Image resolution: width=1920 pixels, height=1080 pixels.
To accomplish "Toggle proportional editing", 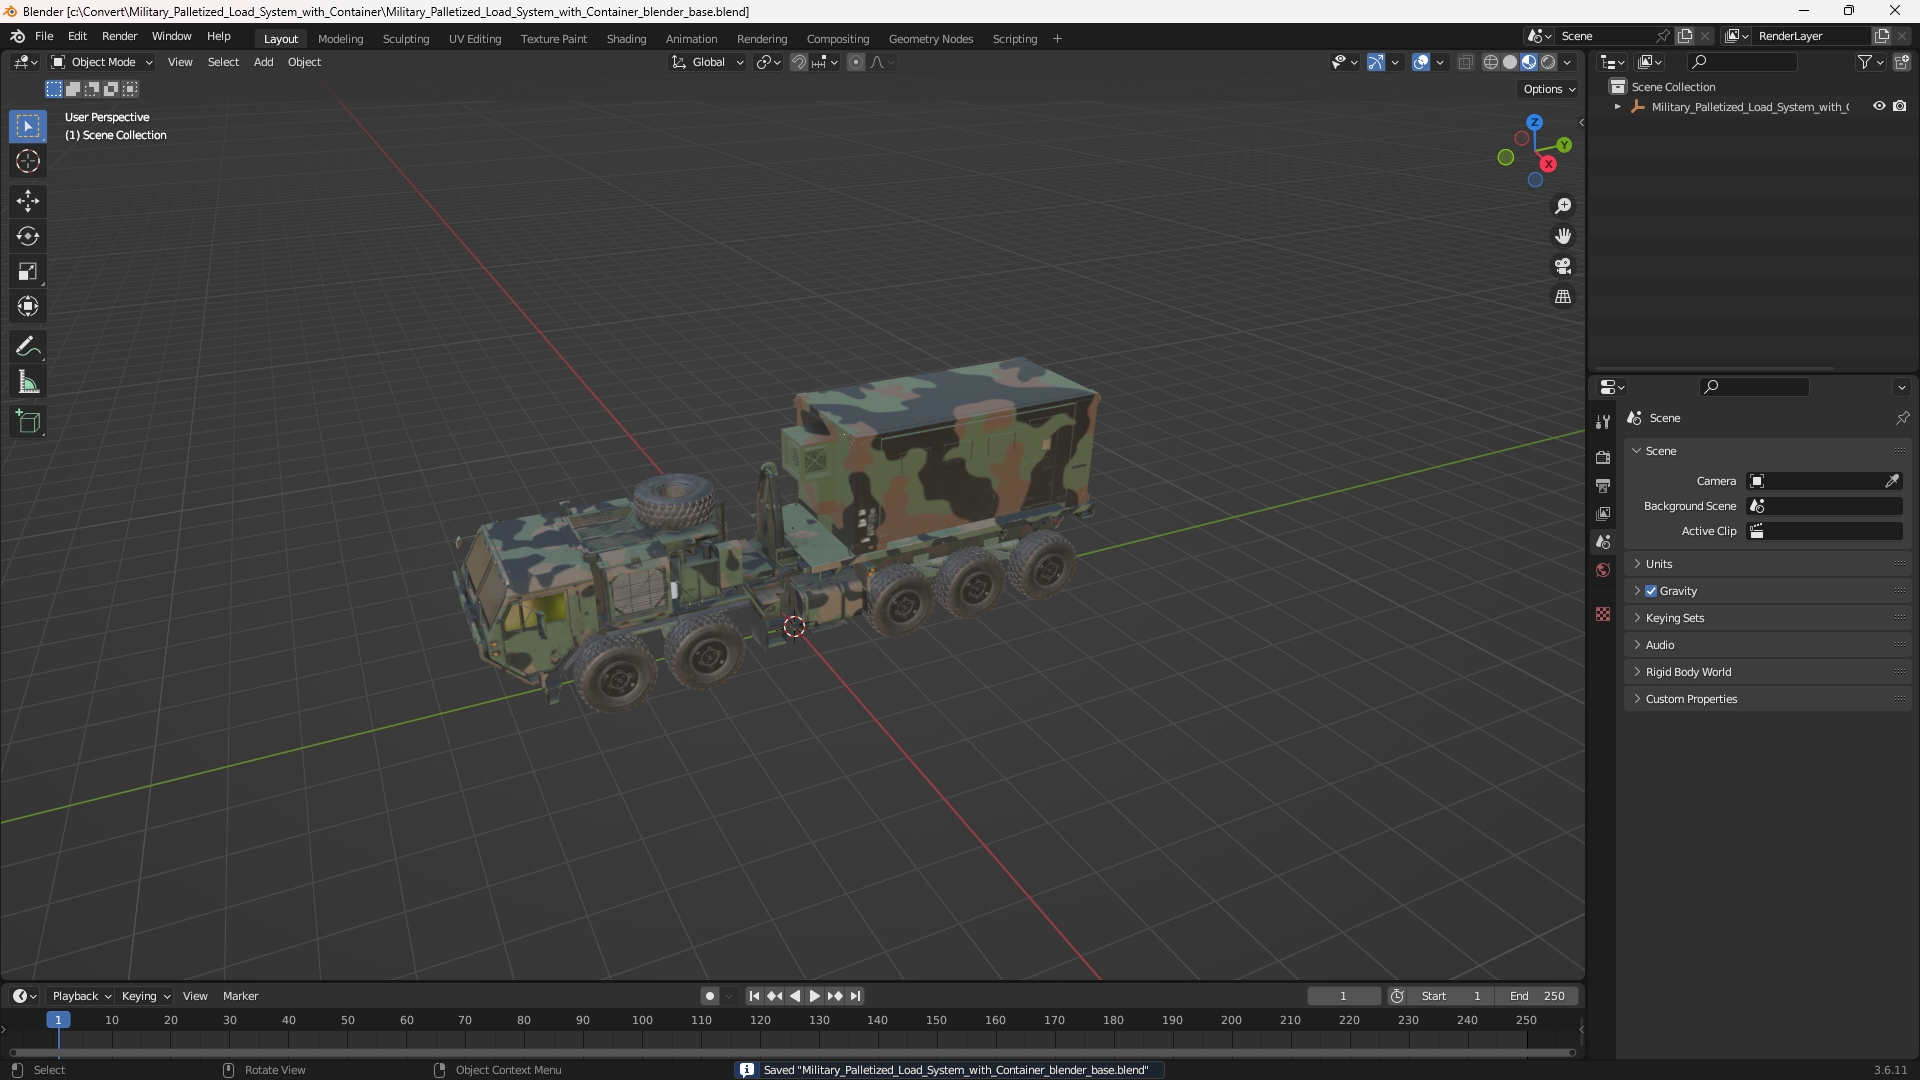I will [856, 62].
